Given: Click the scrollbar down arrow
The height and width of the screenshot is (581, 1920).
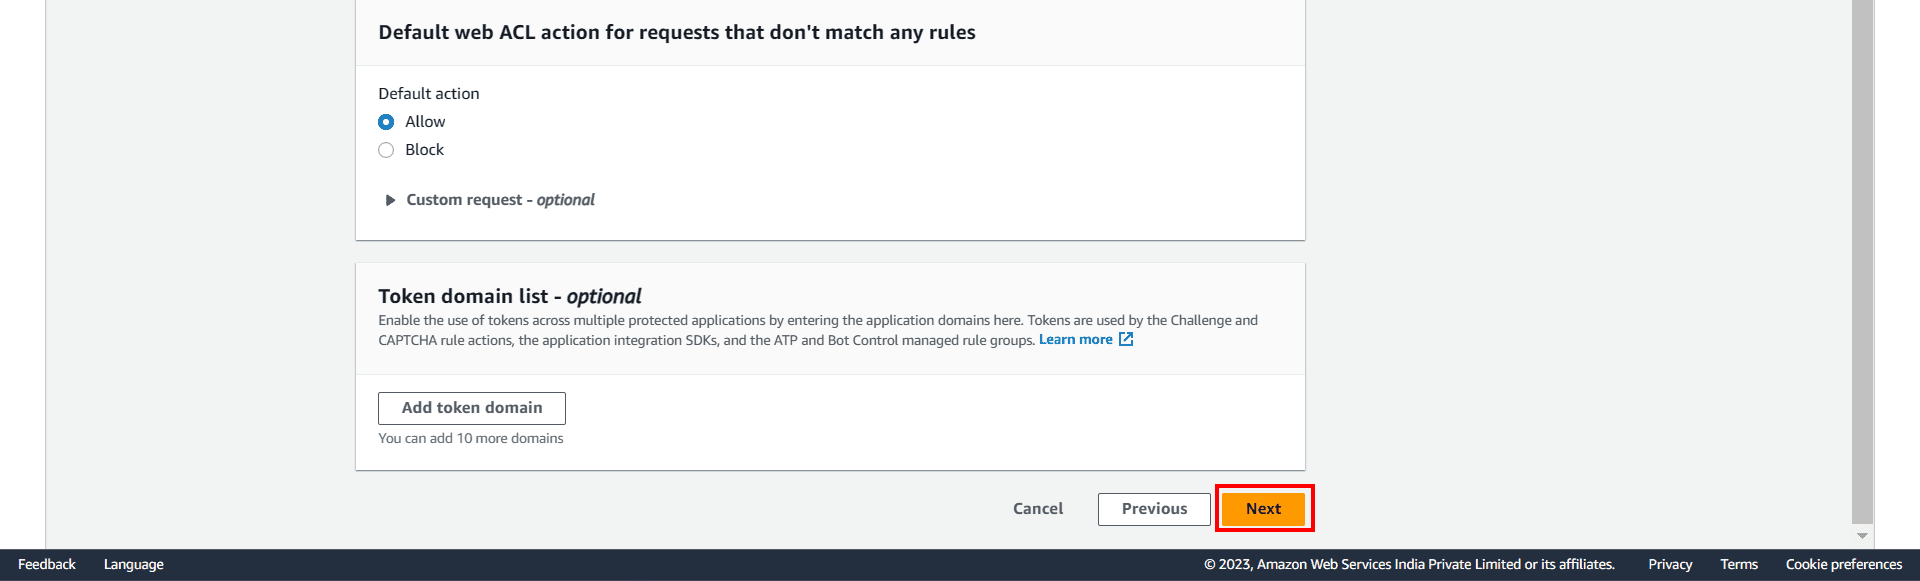Looking at the screenshot, I should coord(1862,536).
